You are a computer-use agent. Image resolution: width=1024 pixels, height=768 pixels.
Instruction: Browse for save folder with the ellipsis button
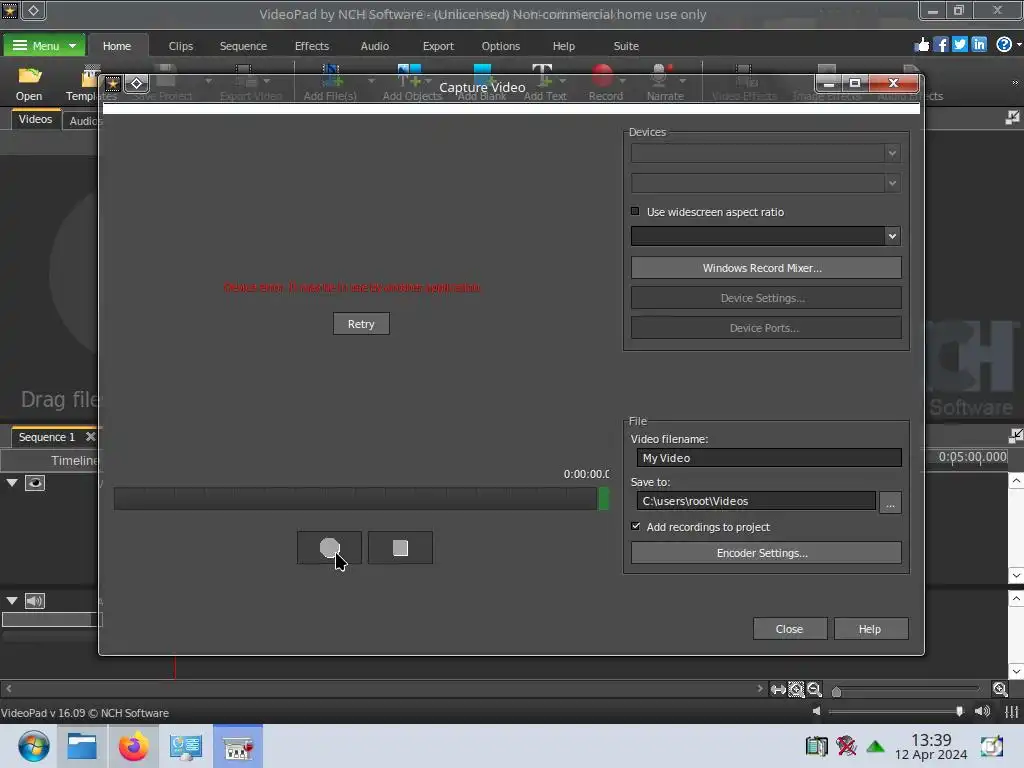pyautogui.click(x=890, y=502)
